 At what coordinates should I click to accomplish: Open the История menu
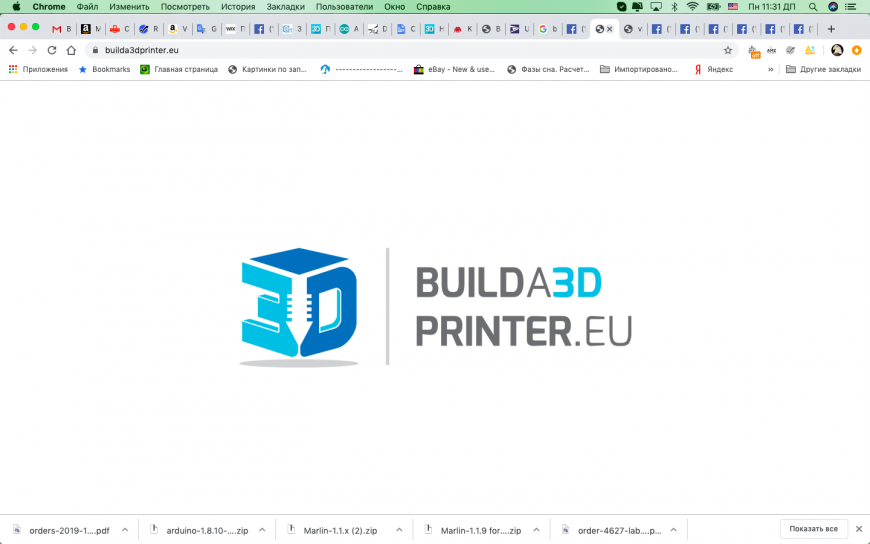(x=238, y=7)
